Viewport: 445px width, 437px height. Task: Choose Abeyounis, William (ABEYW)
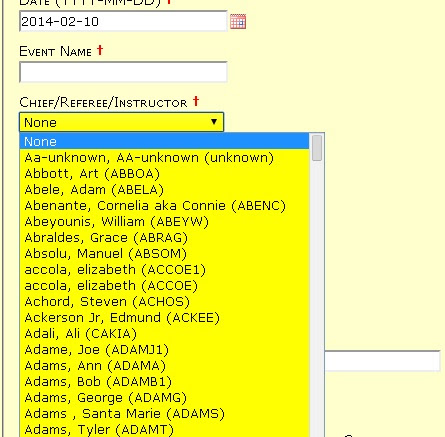click(164, 221)
